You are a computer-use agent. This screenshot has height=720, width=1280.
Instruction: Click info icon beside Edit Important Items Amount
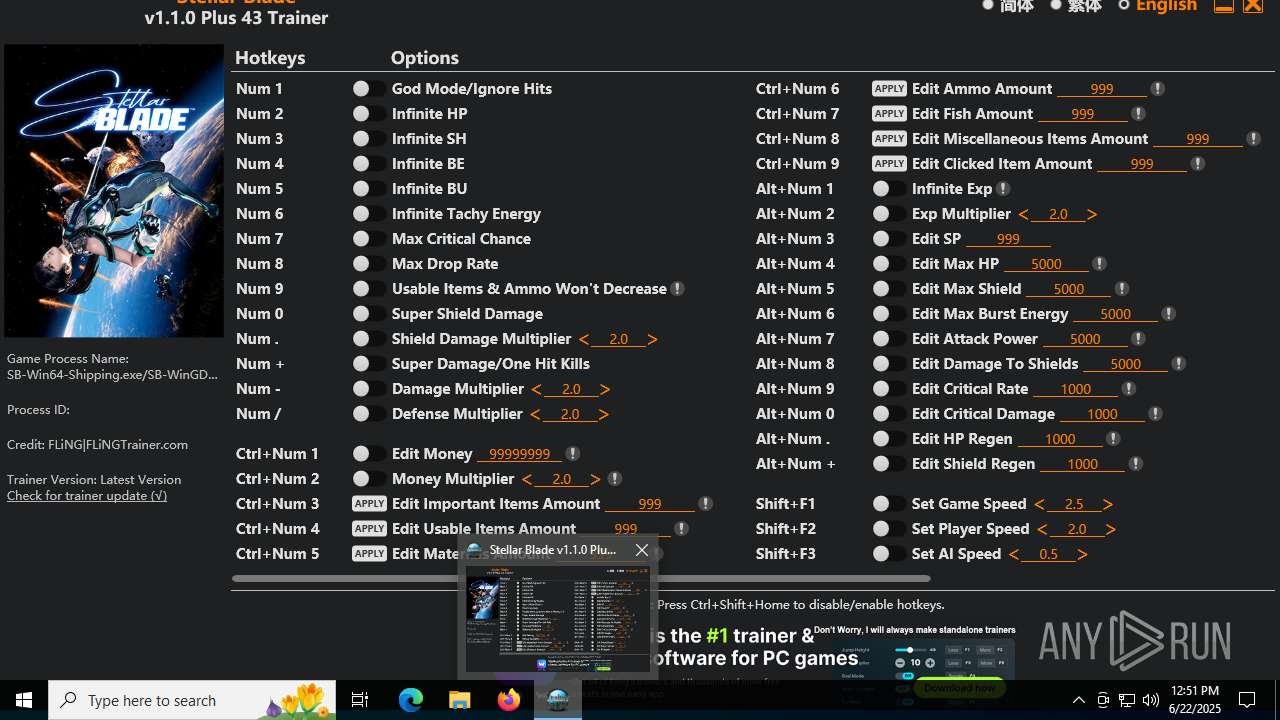click(705, 504)
